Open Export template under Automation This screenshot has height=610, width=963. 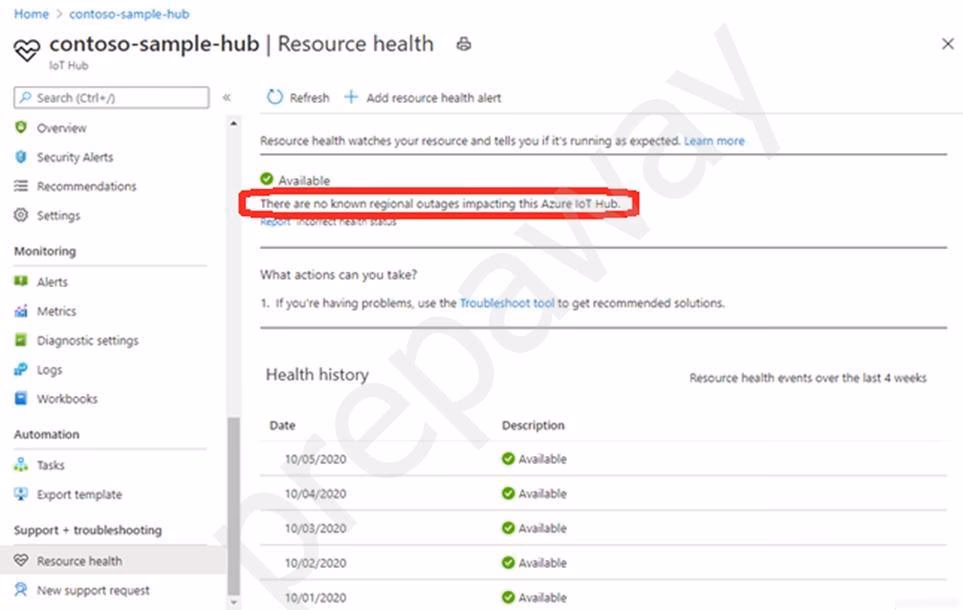(x=79, y=495)
